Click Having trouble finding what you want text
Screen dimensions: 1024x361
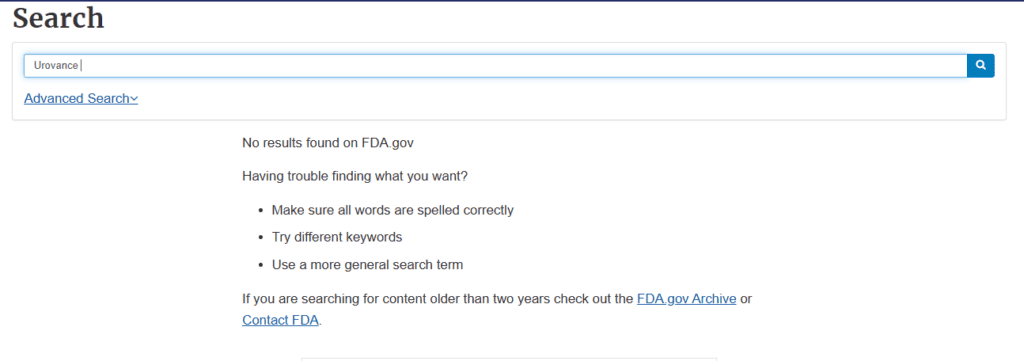point(355,176)
